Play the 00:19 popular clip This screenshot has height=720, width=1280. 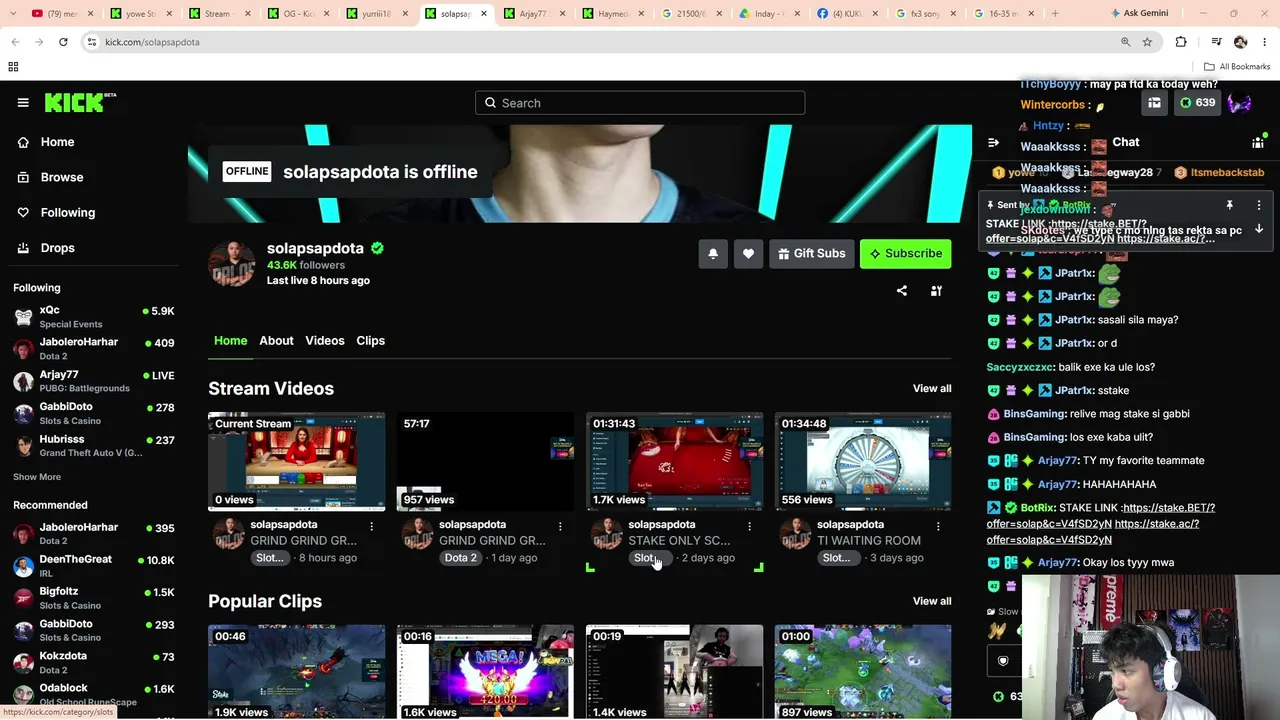674,672
